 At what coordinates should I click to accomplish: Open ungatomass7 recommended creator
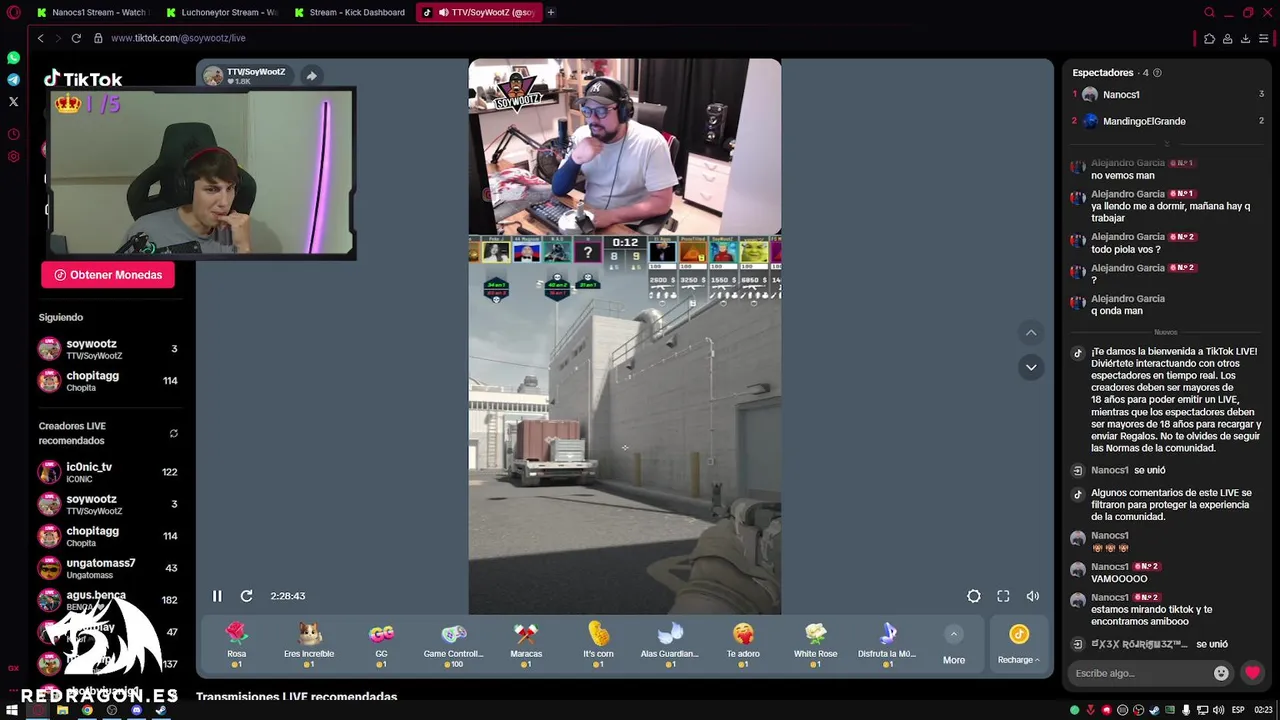(107, 568)
